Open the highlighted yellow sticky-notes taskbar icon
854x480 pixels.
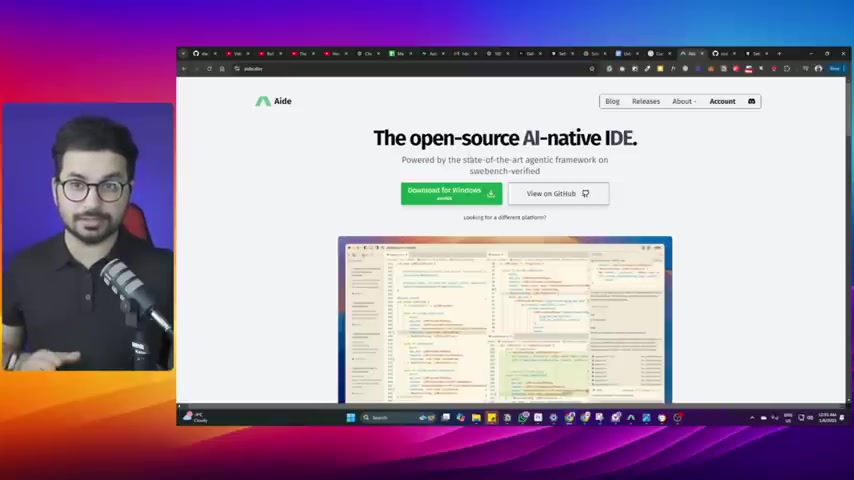(491, 417)
